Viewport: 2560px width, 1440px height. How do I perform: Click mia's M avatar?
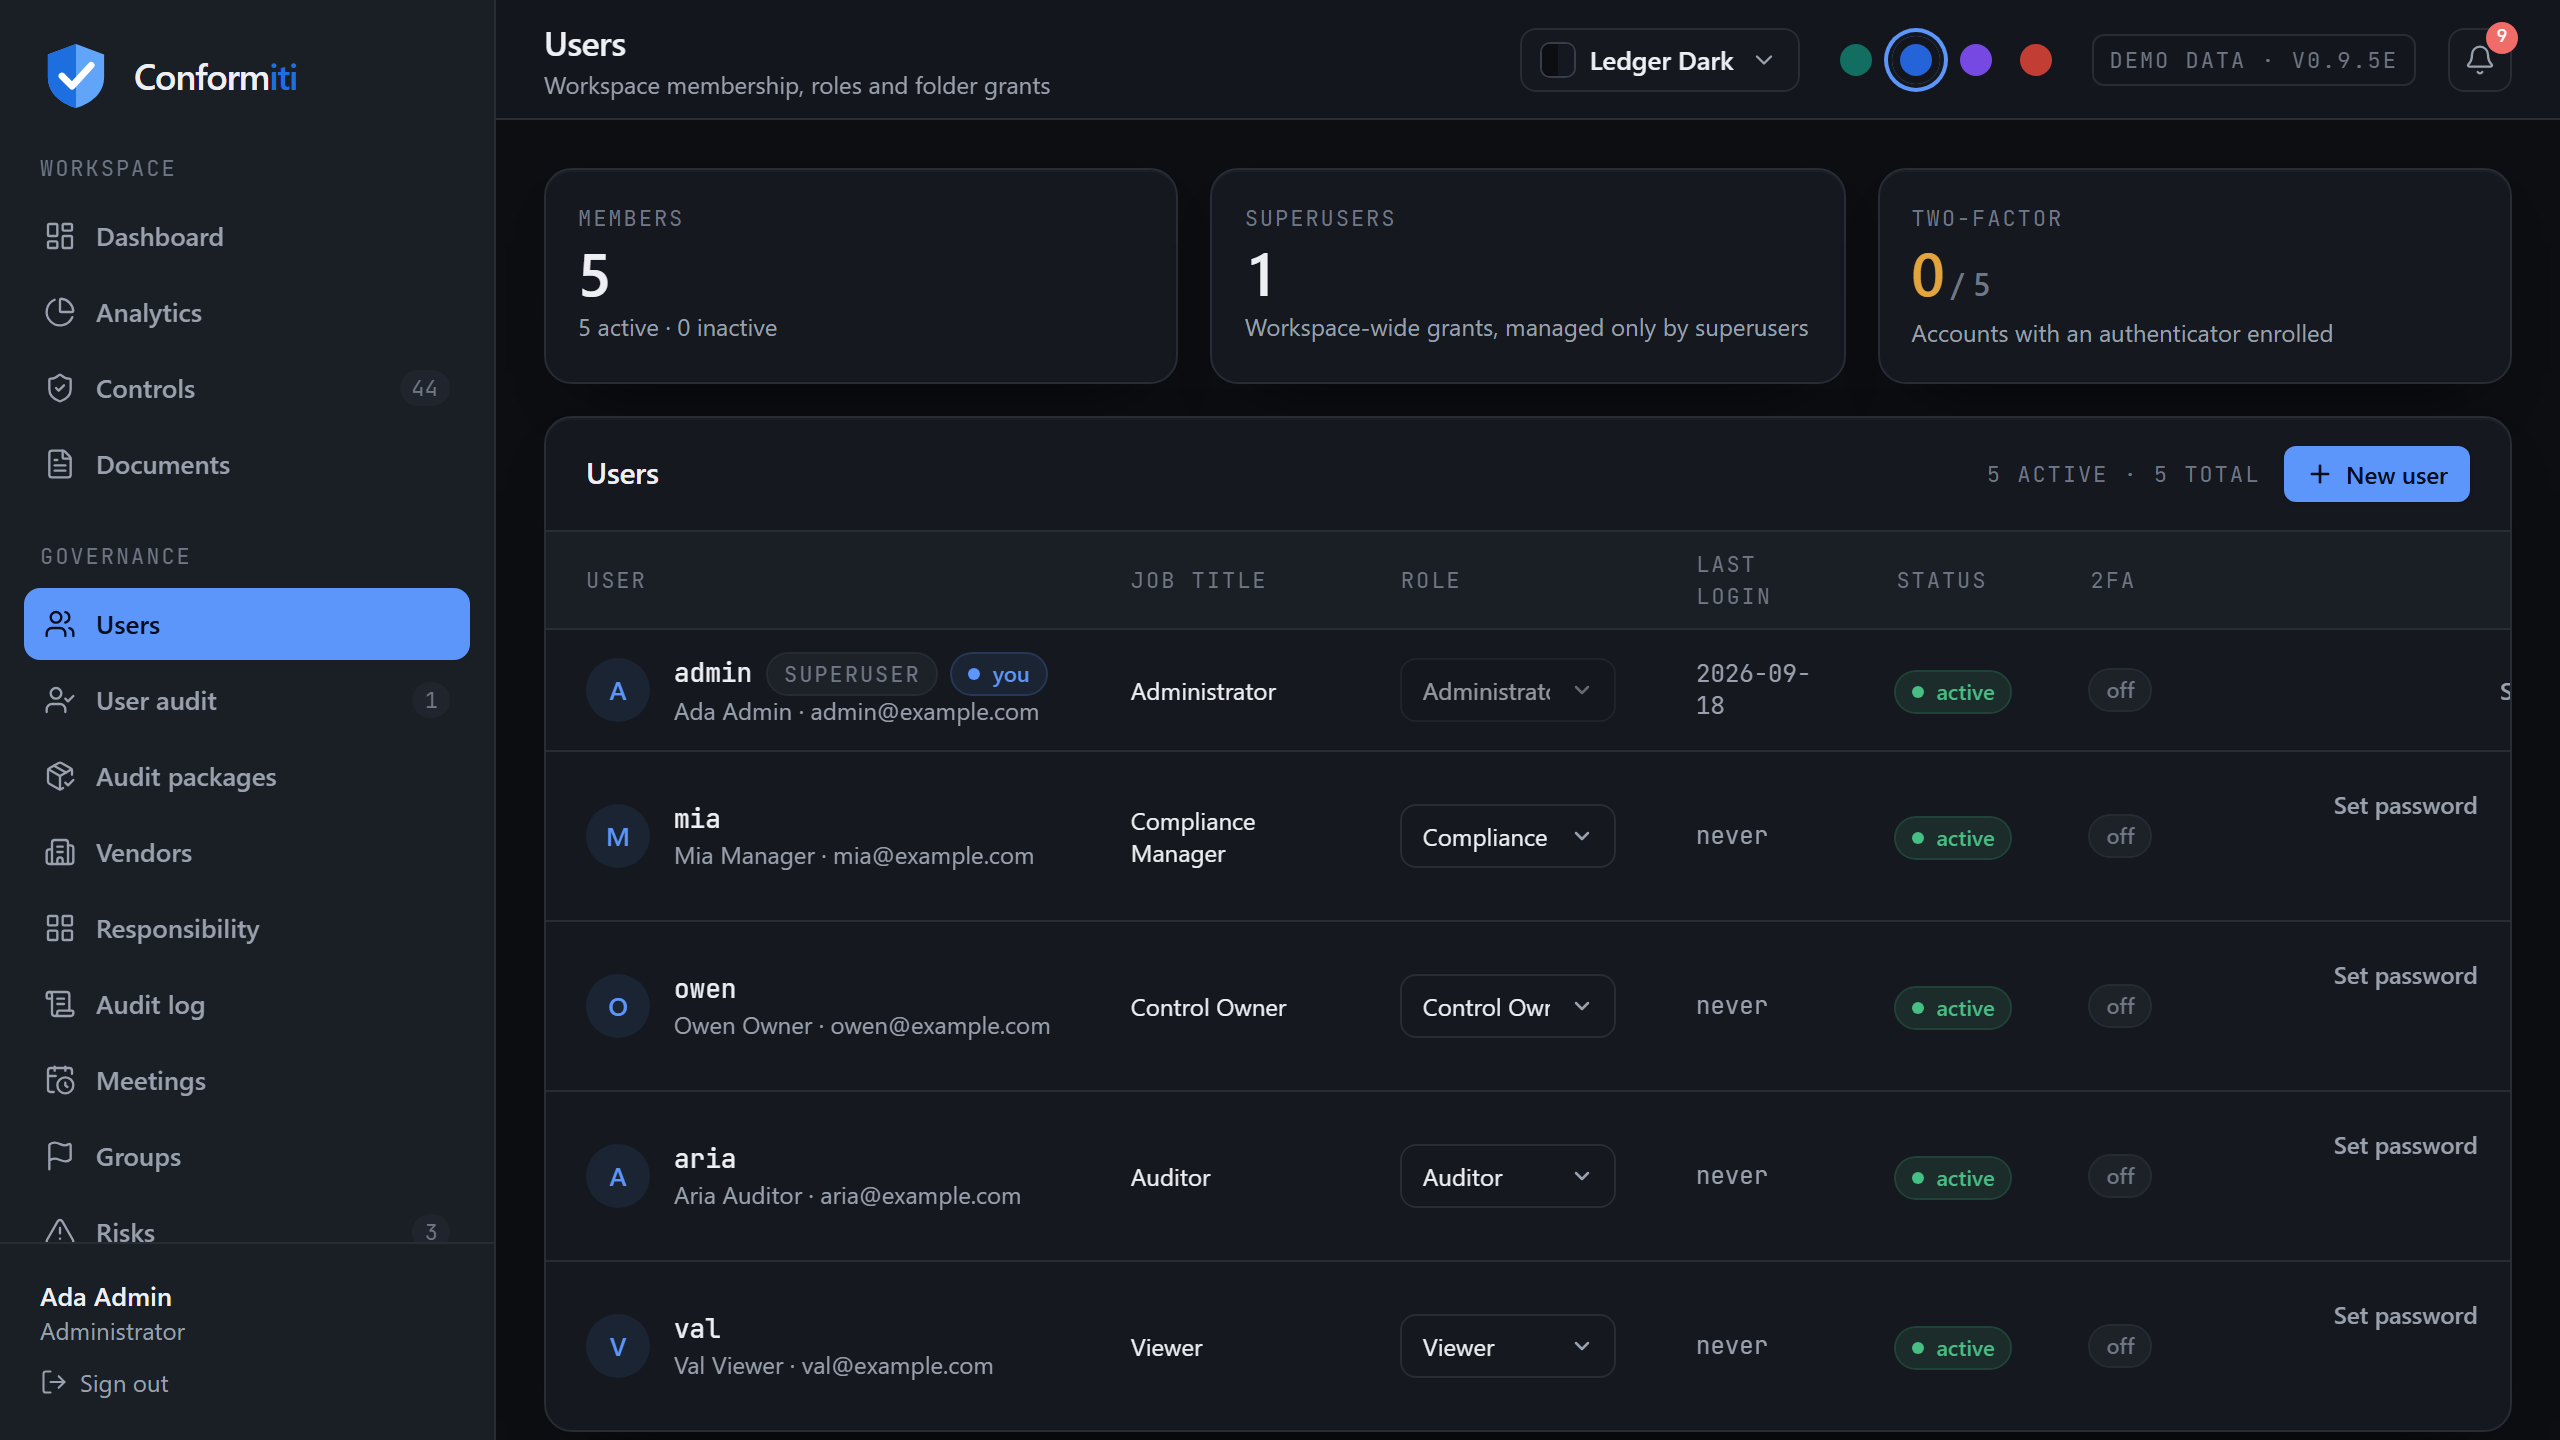pos(618,836)
